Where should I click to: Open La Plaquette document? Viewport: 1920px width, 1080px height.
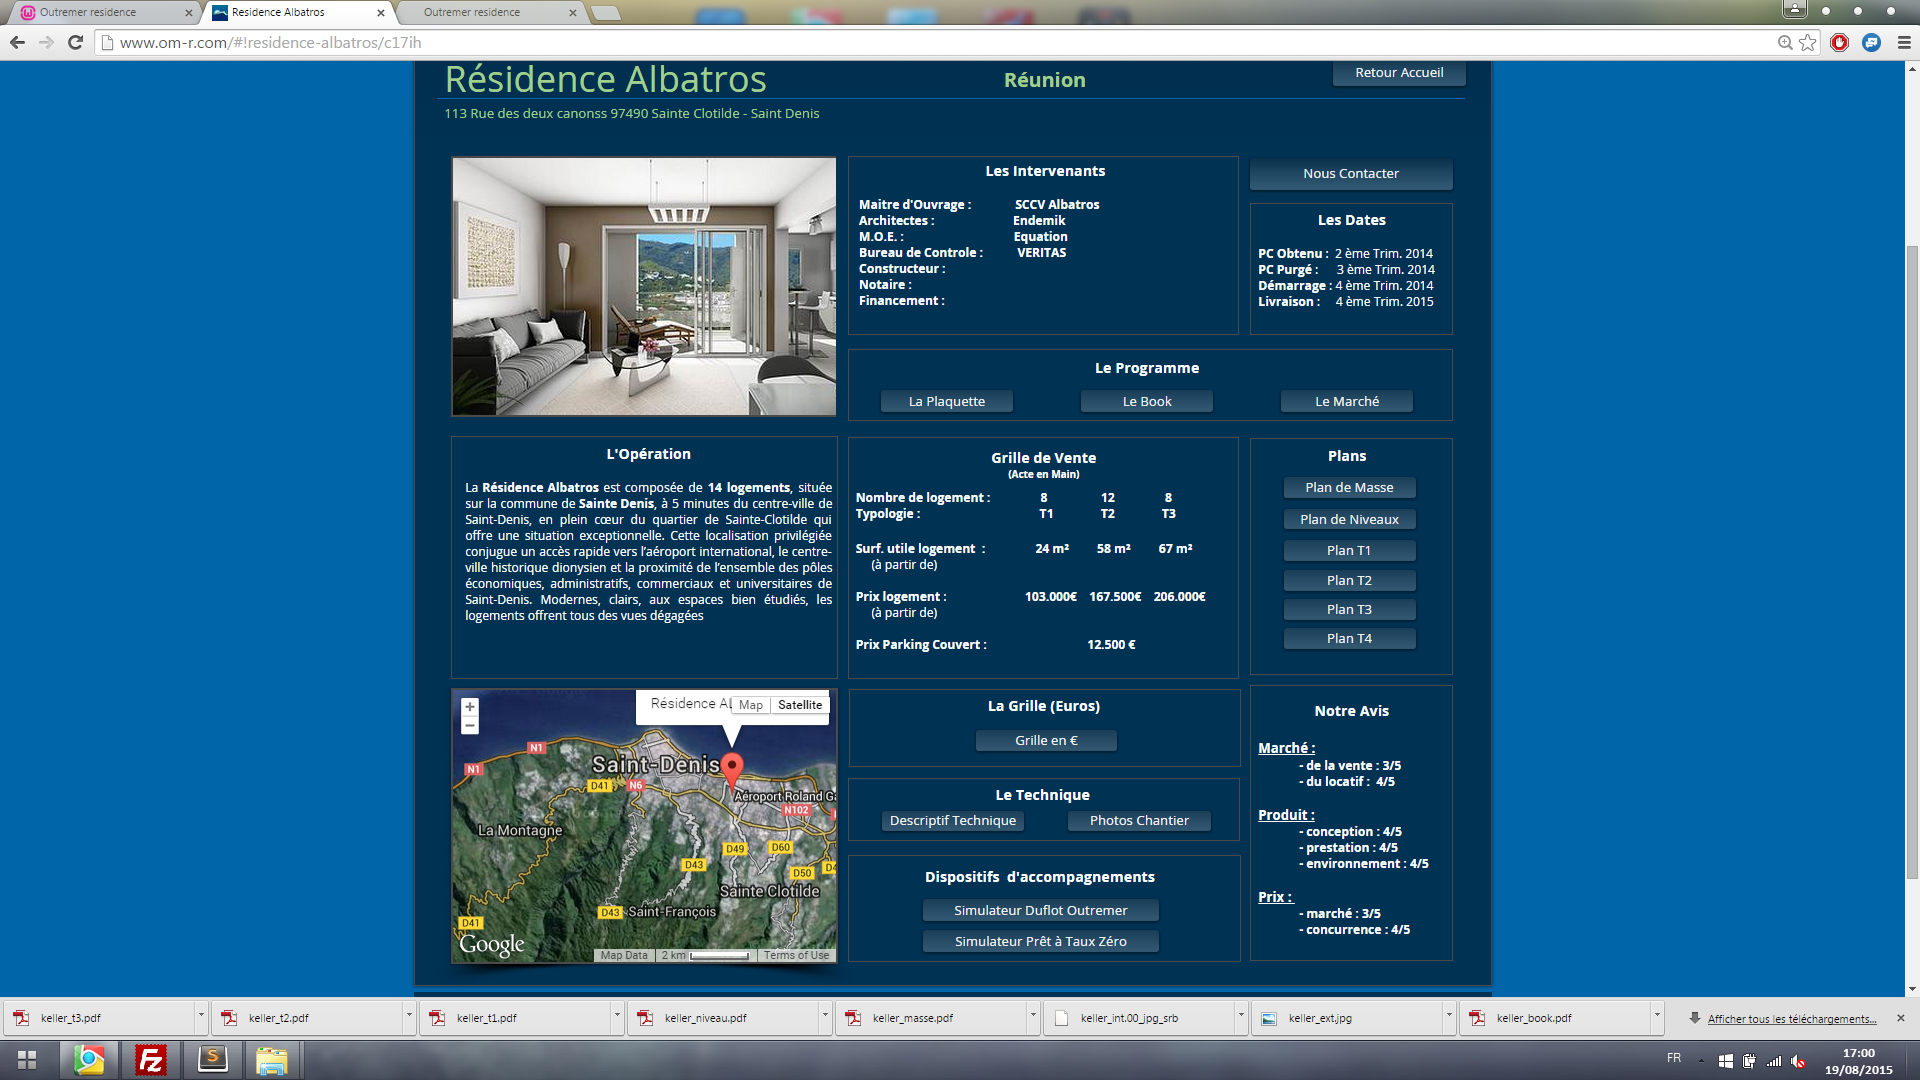(x=946, y=401)
